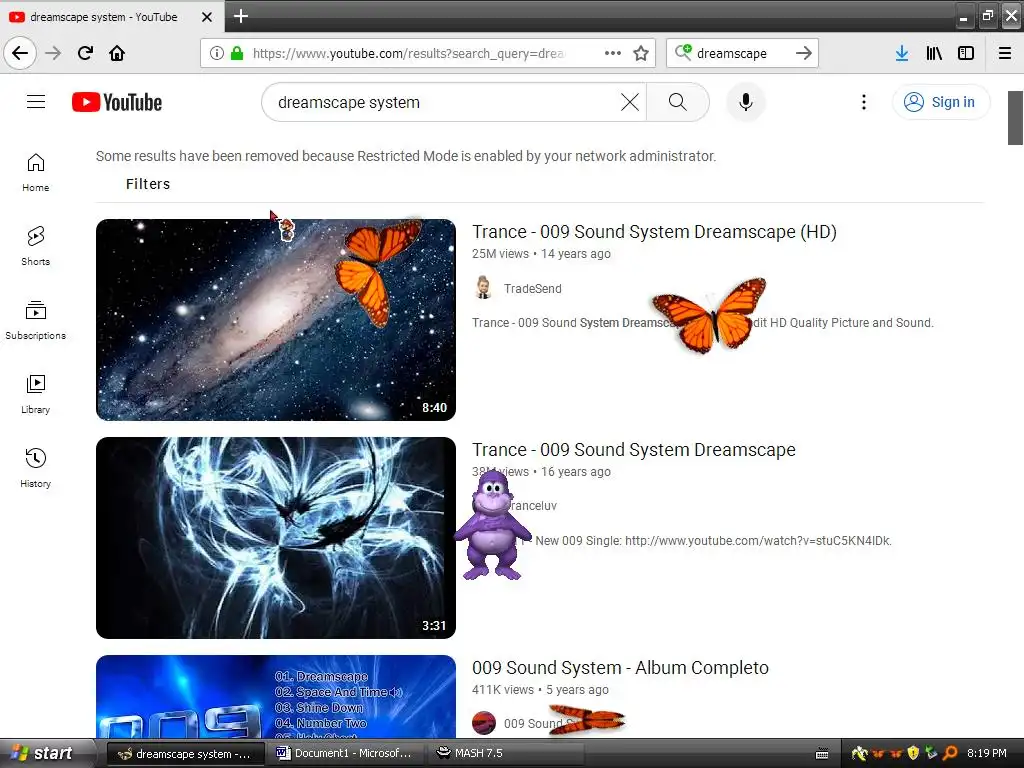The image size is (1024, 768).
Task: Open Library in the YouTube sidebar
Action: click(x=36, y=394)
